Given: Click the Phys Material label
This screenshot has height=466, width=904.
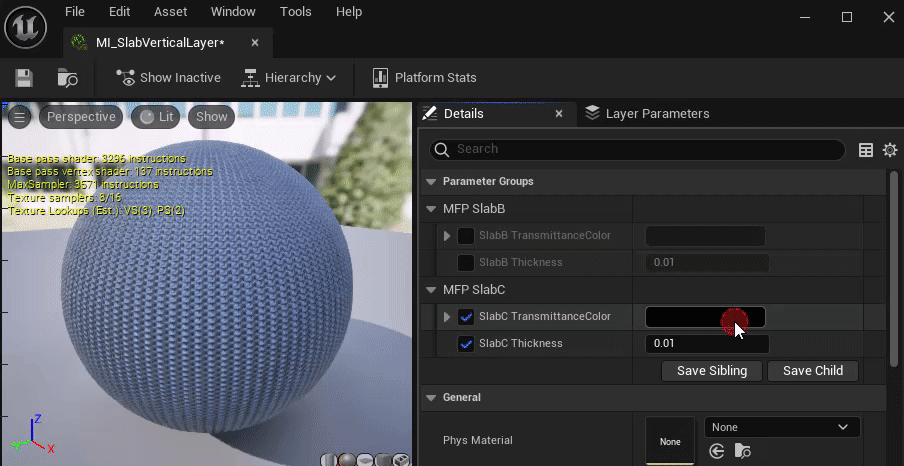Looking at the screenshot, I should click(477, 441).
